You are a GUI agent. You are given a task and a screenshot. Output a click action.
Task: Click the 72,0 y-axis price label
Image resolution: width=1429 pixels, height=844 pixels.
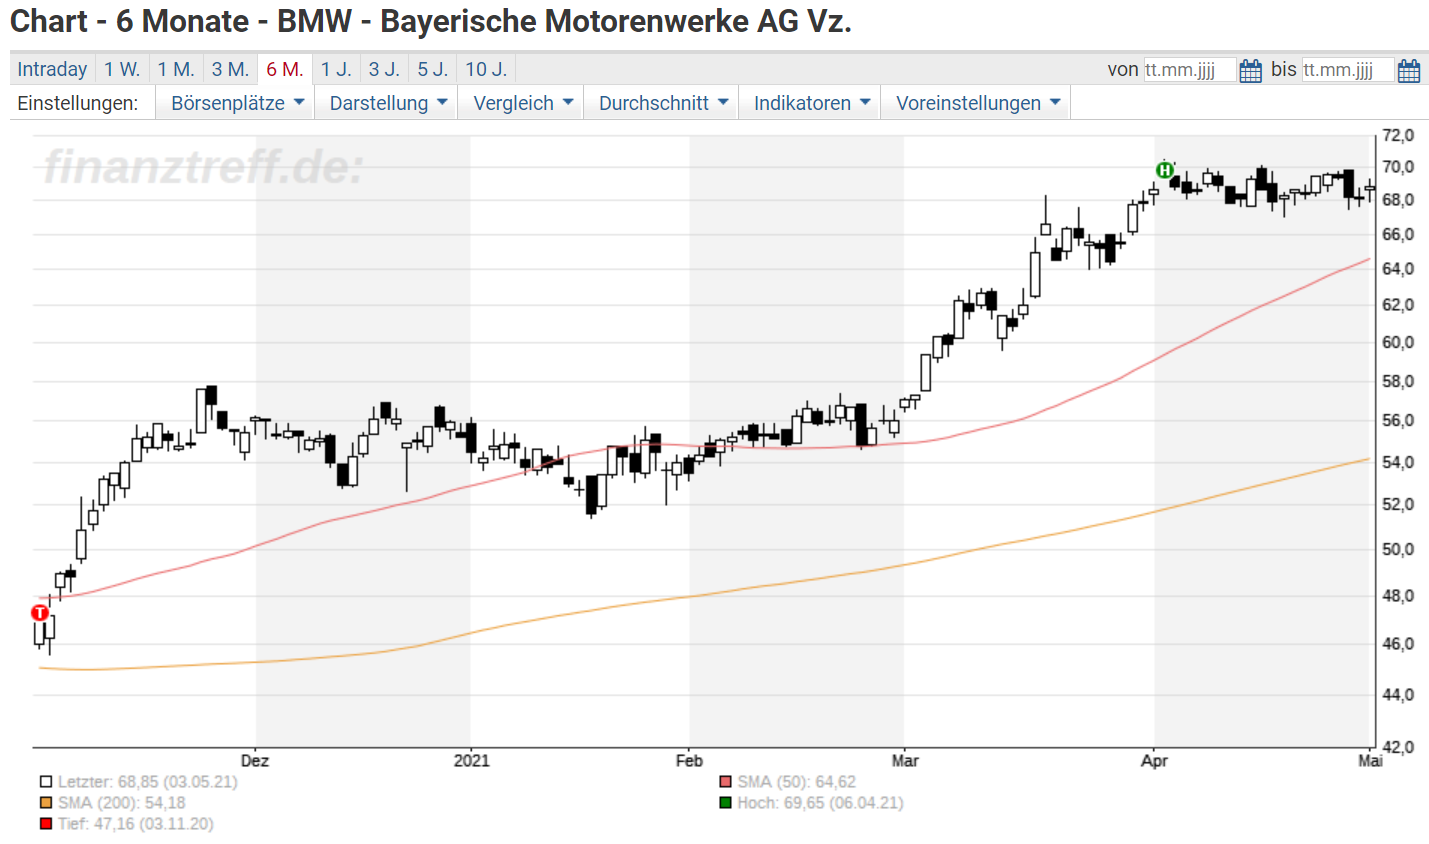1398,135
